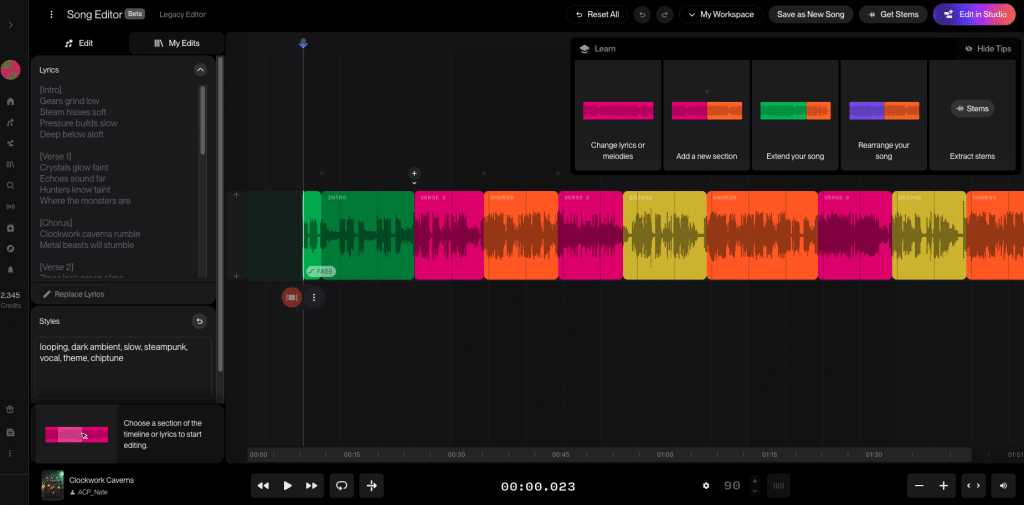Toggle the FADE option on the Intro section
1024x505 pixels.
click(321, 271)
